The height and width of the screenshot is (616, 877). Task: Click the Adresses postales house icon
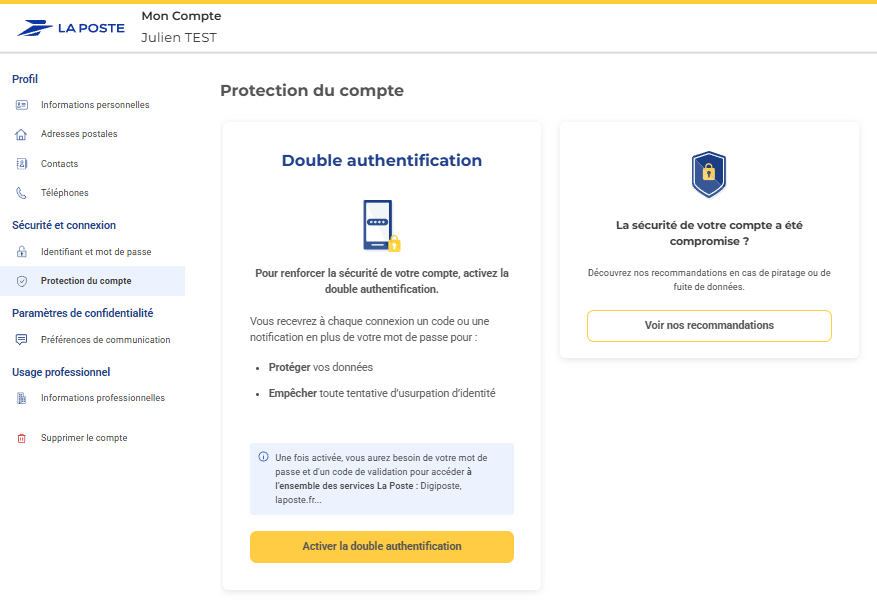[22, 134]
